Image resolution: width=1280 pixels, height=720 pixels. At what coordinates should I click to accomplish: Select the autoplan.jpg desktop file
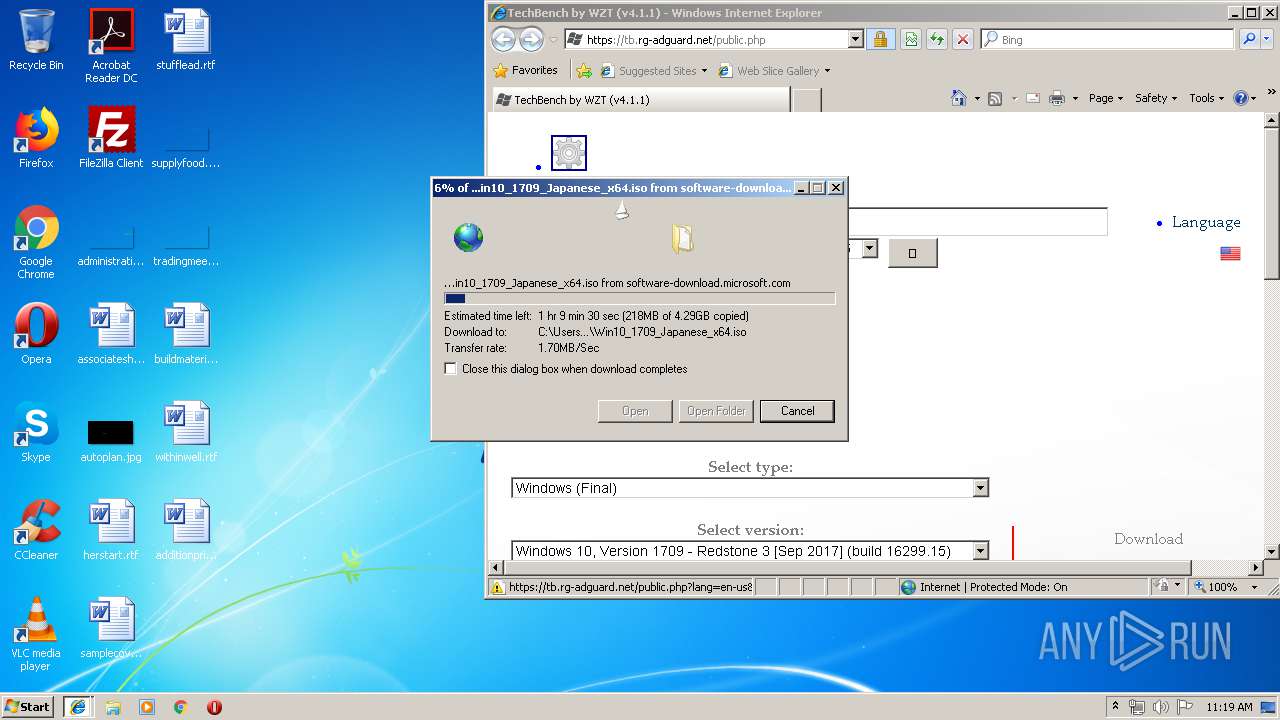point(111,440)
